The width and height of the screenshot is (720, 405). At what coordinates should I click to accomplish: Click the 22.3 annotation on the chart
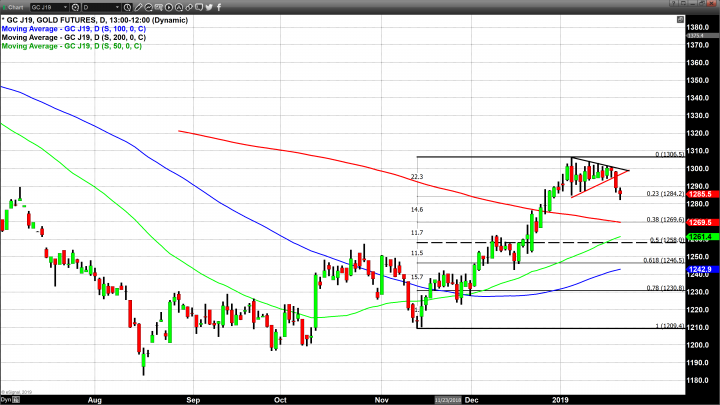point(417,177)
